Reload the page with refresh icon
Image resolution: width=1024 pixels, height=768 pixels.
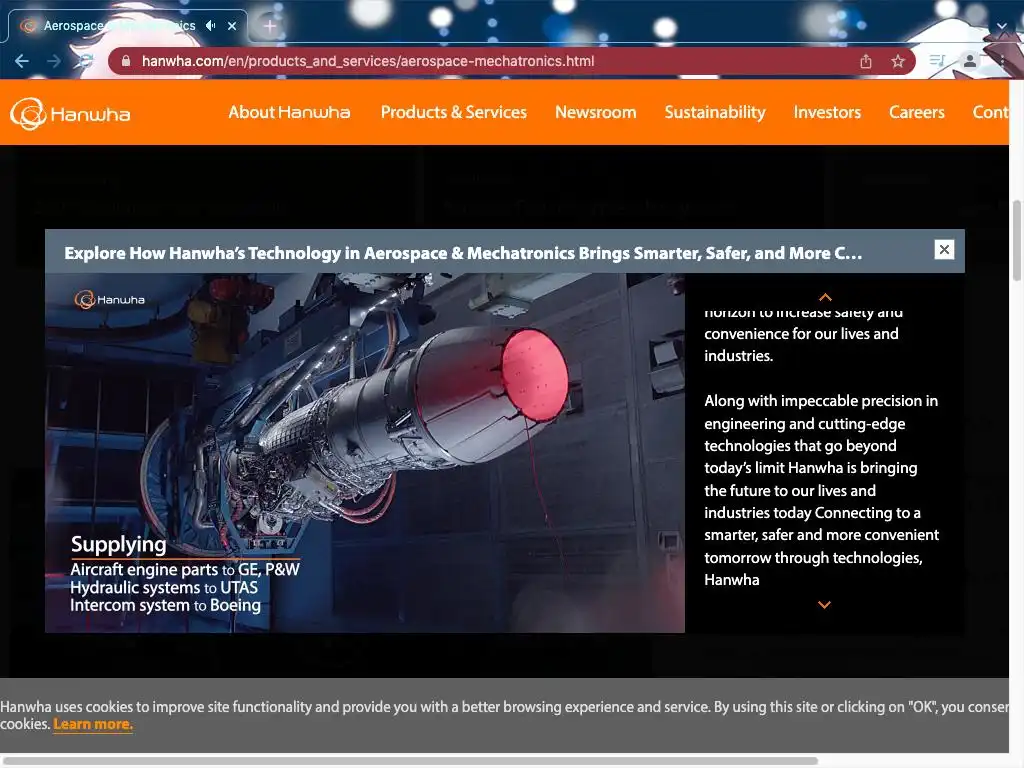(86, 61)
